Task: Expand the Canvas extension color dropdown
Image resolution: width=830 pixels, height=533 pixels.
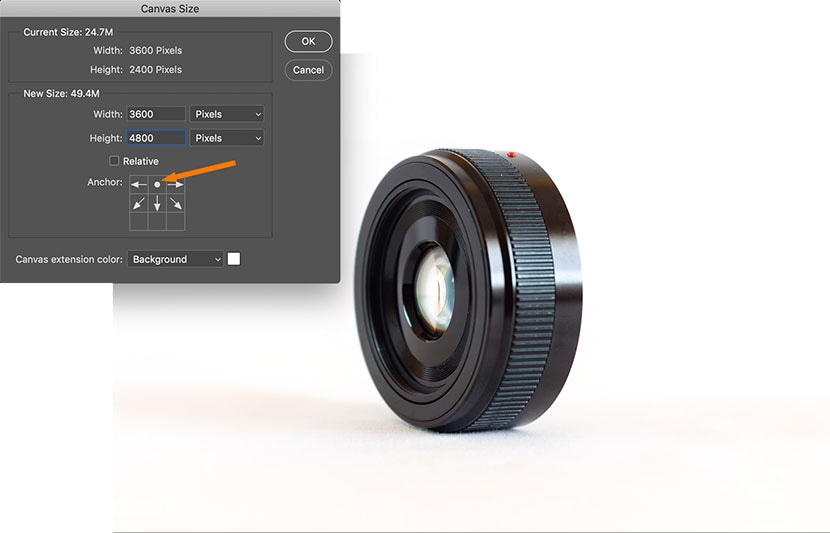Action: click(x=175, y=259)
